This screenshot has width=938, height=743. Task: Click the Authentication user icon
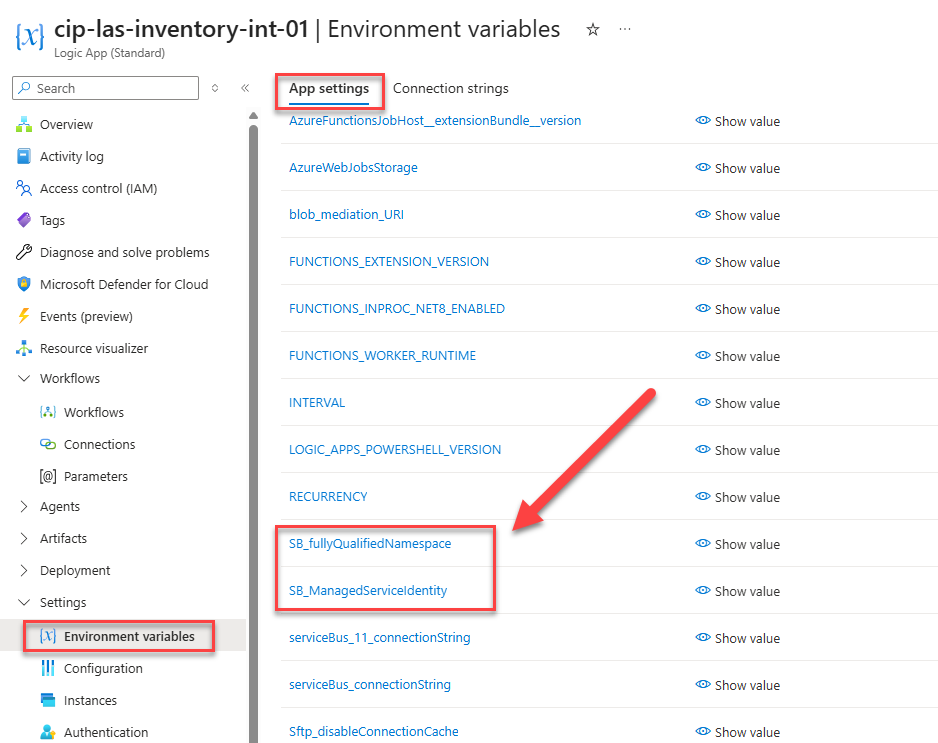point(48,732)
